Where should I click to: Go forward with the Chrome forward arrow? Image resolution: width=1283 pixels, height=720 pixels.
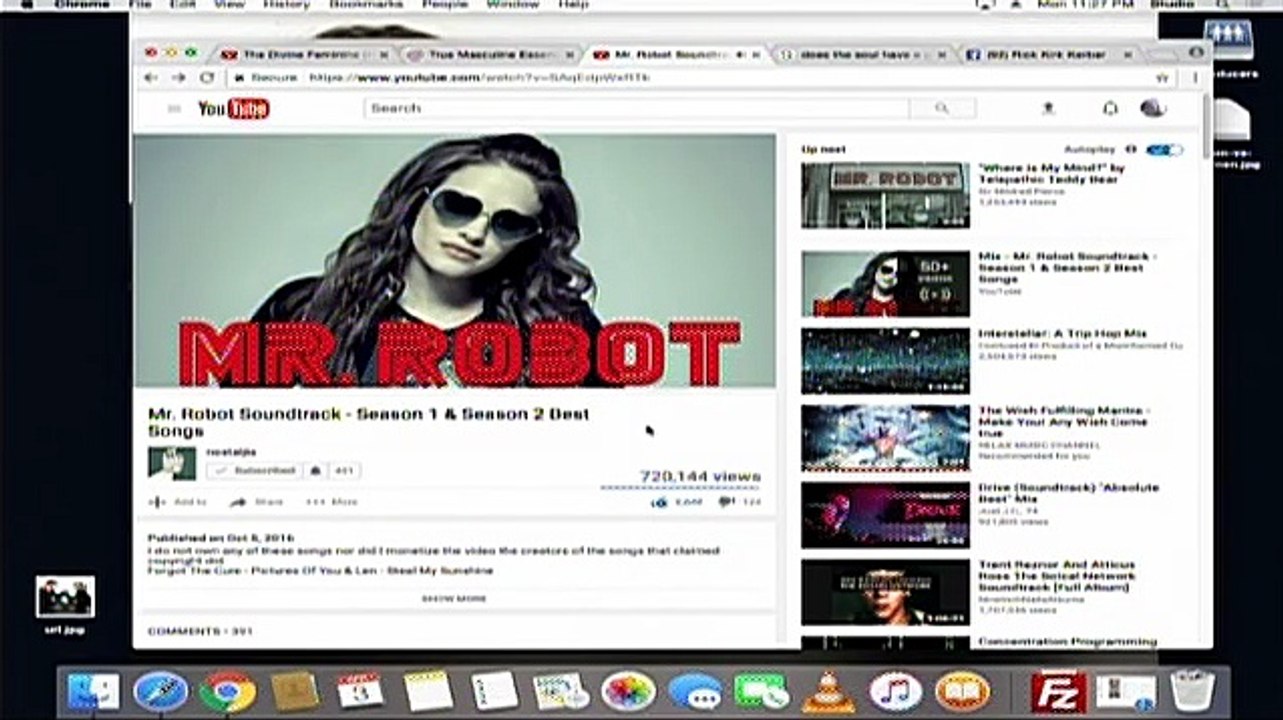point(178,77)
